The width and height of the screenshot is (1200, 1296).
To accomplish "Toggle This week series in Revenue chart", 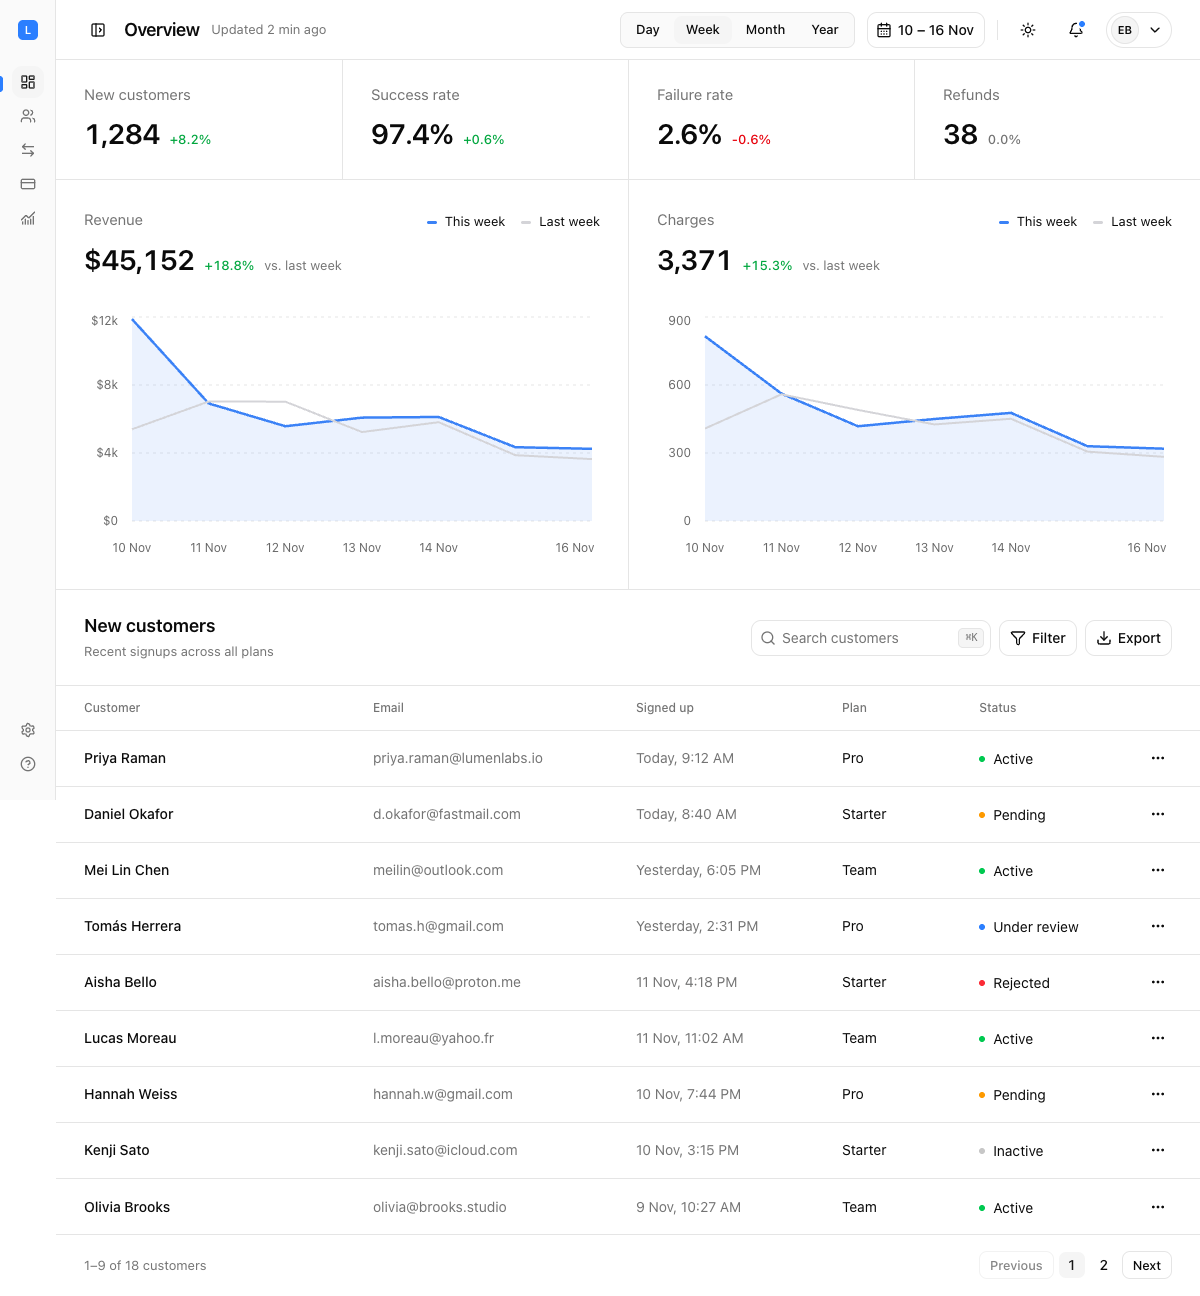I will pos(466,222).
